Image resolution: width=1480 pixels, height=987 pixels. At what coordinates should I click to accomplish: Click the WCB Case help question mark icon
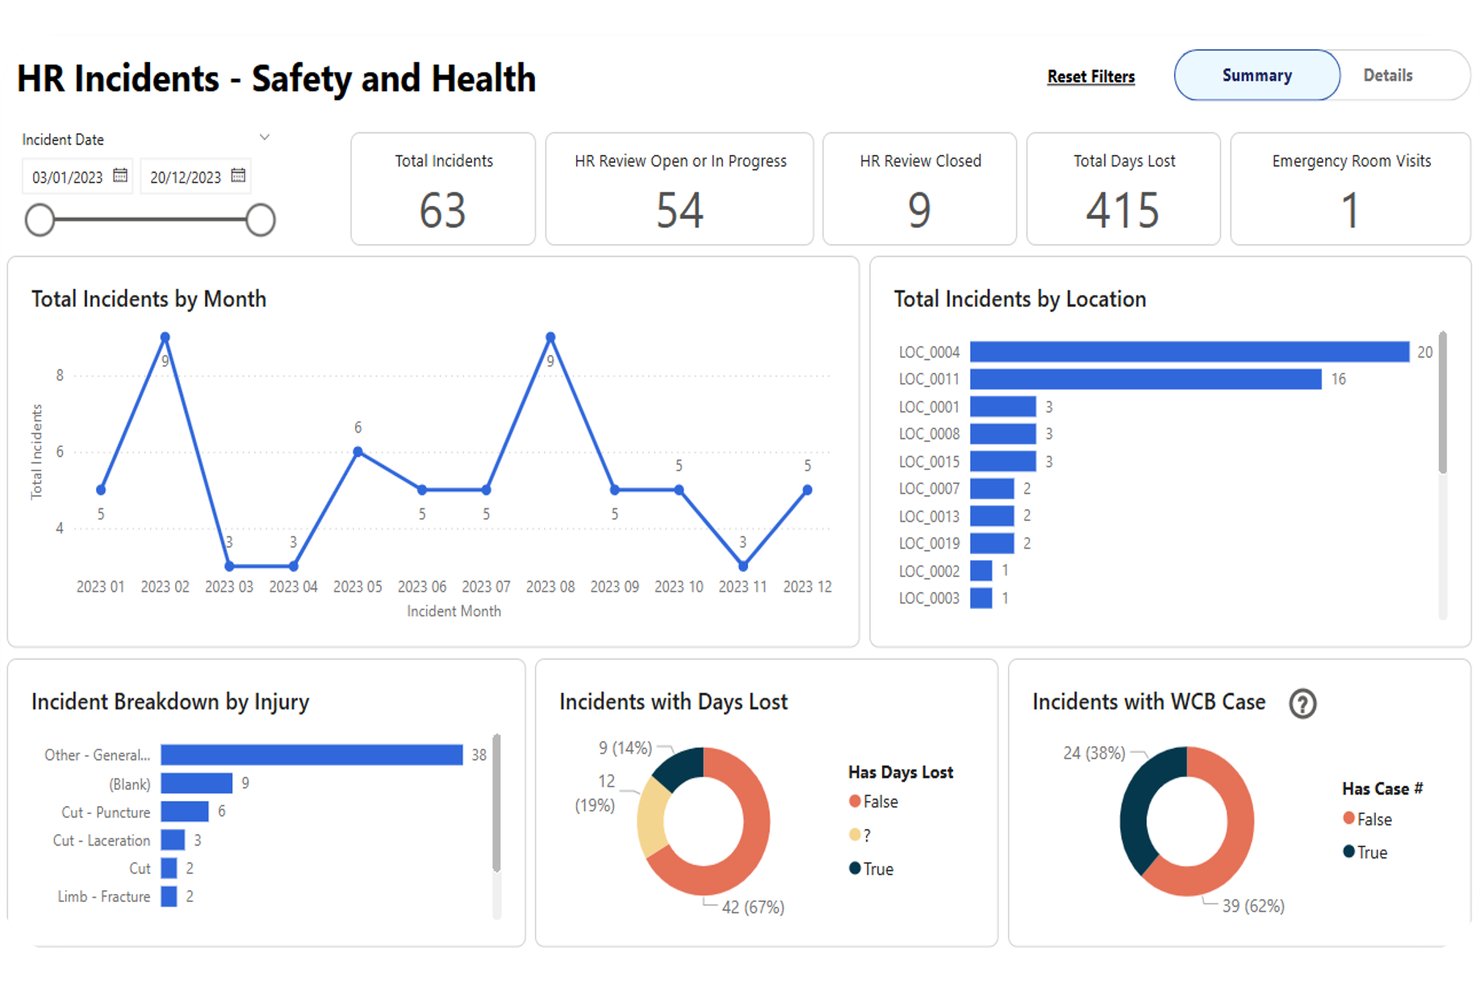(x=1302, y=704)
